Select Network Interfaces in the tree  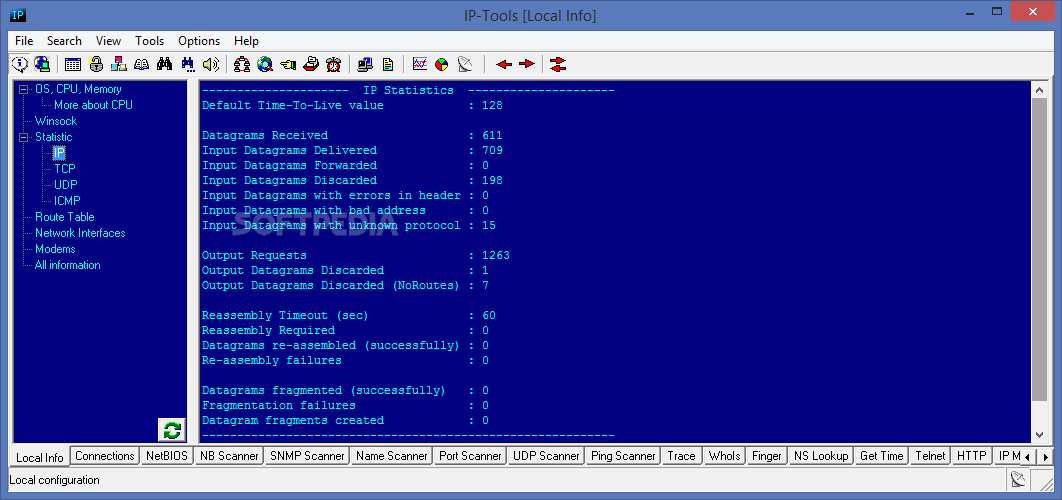pos(81,233)
